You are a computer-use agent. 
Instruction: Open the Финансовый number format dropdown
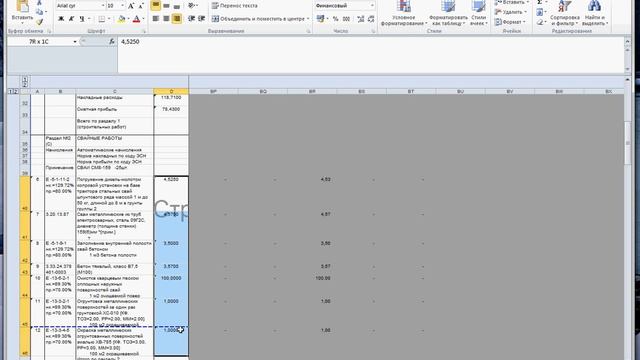pos(372,6)
